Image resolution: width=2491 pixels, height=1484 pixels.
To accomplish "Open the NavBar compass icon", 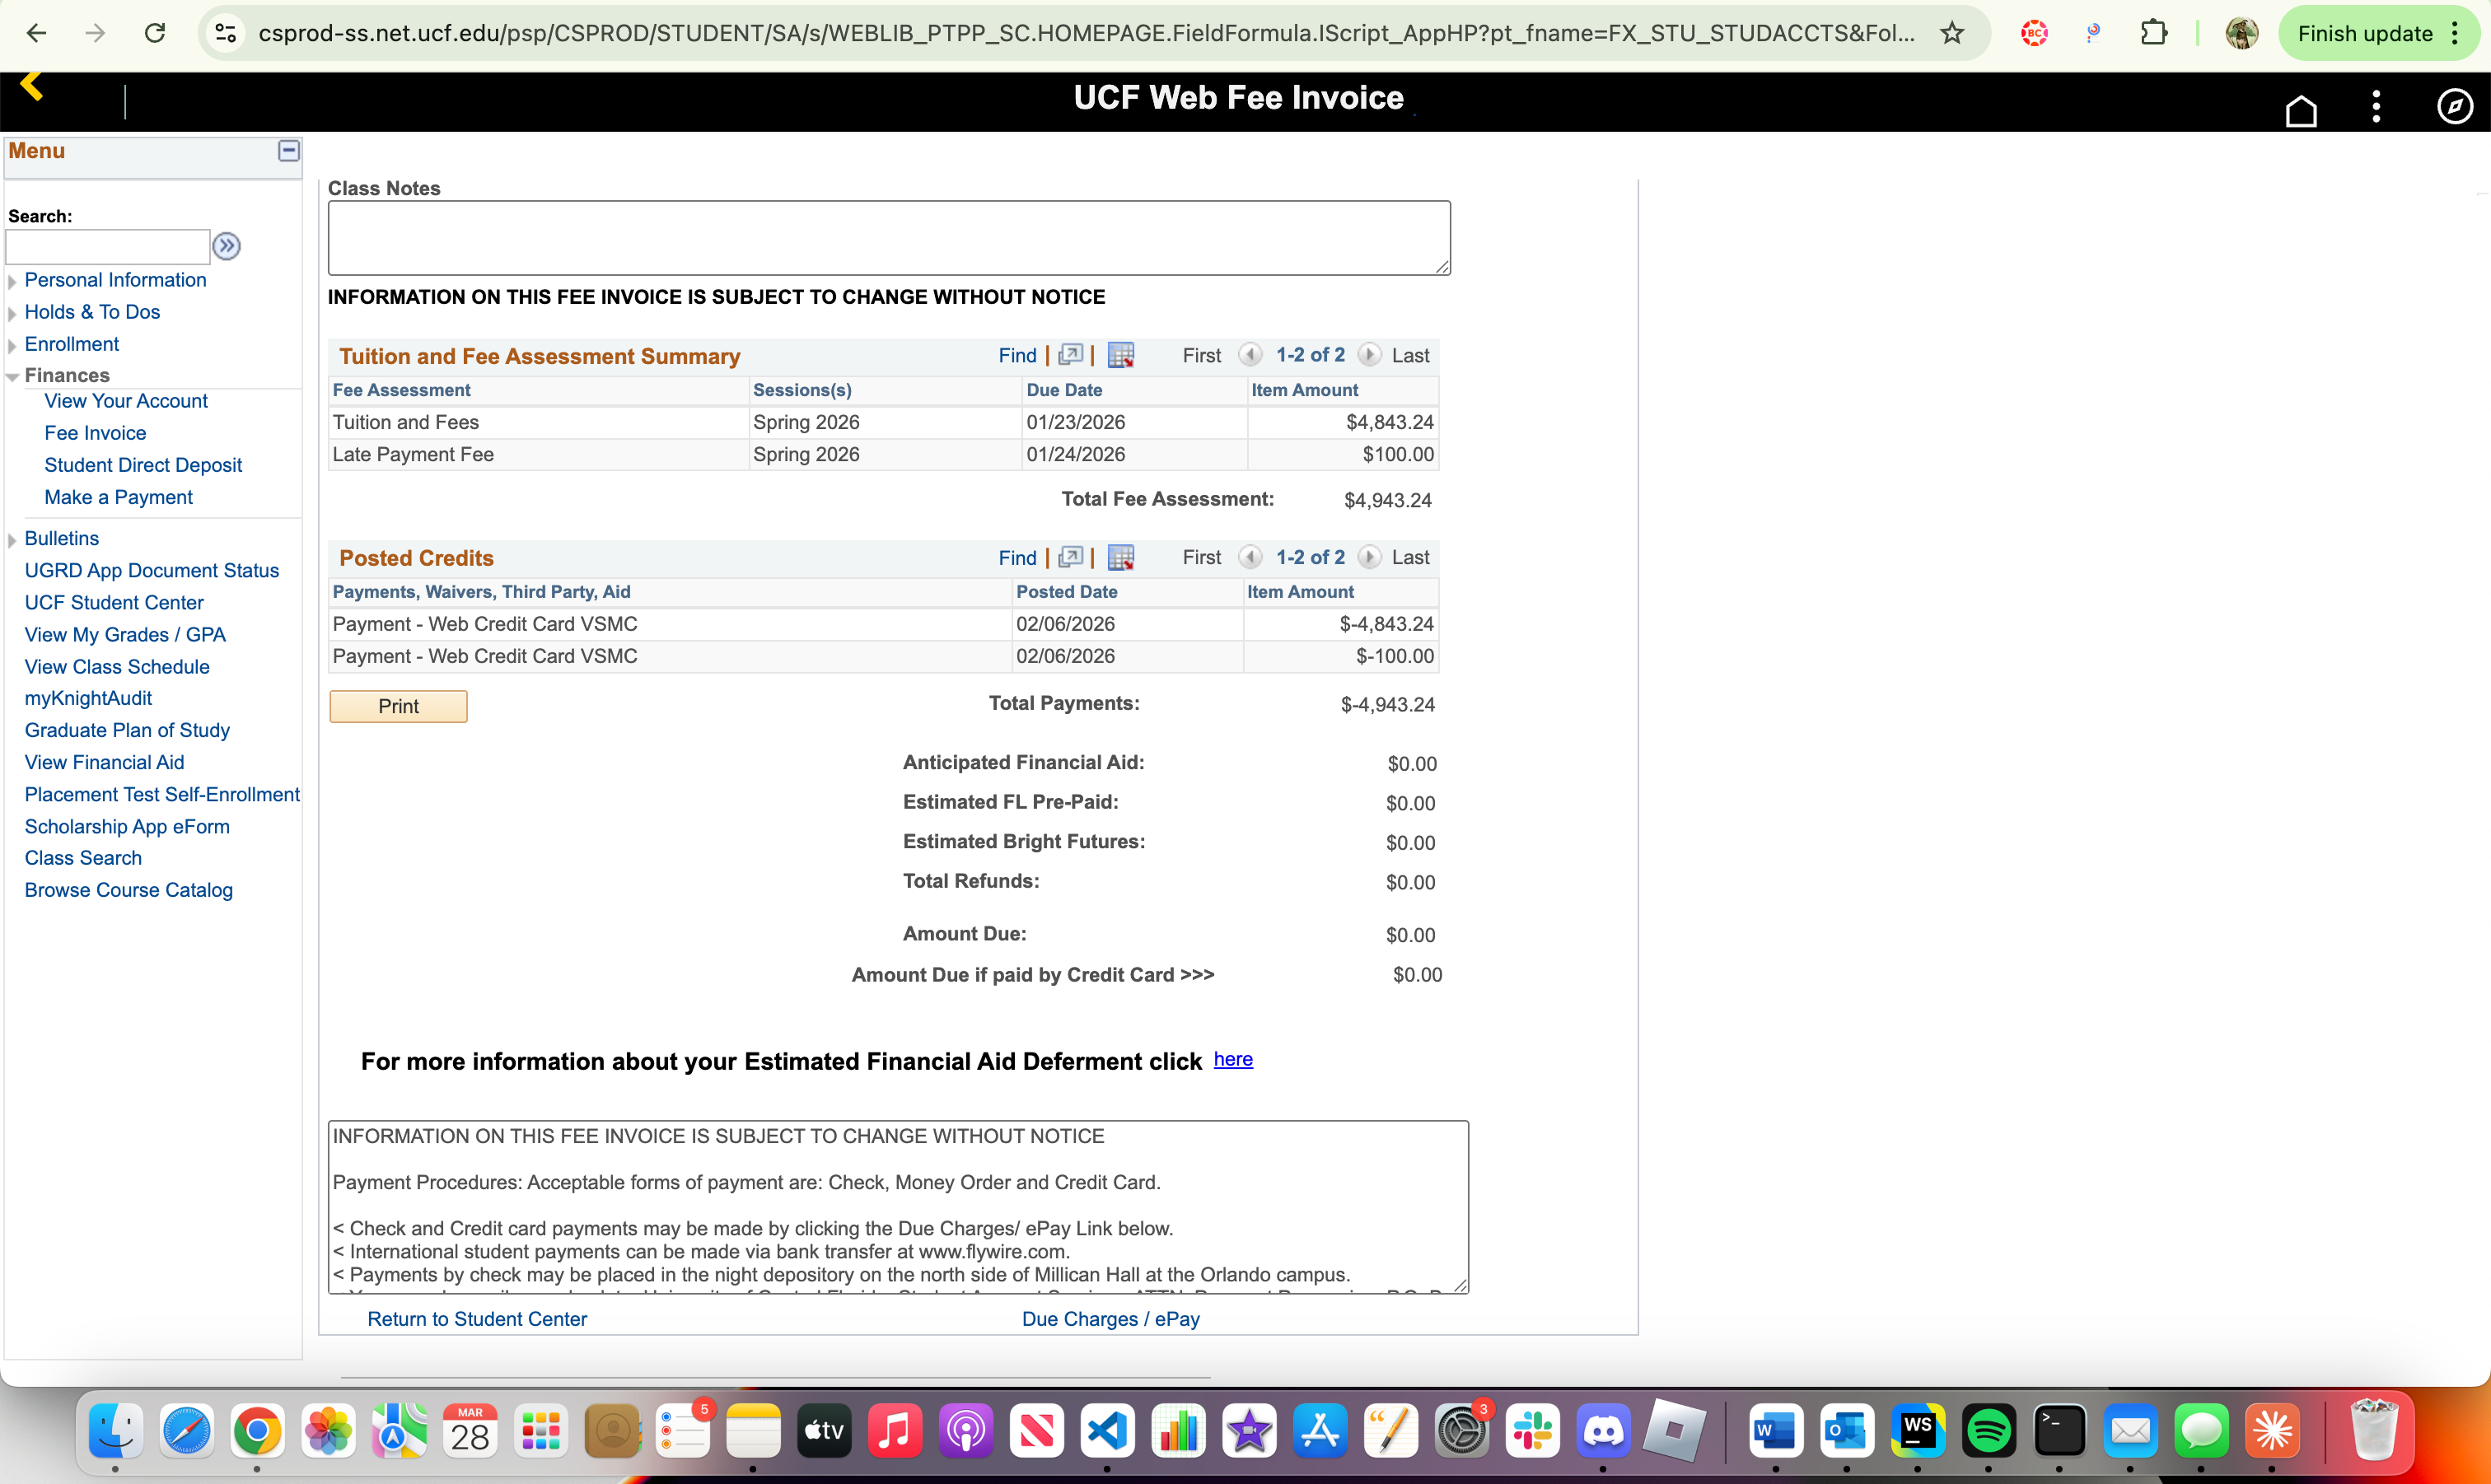I will point(2454,106).
